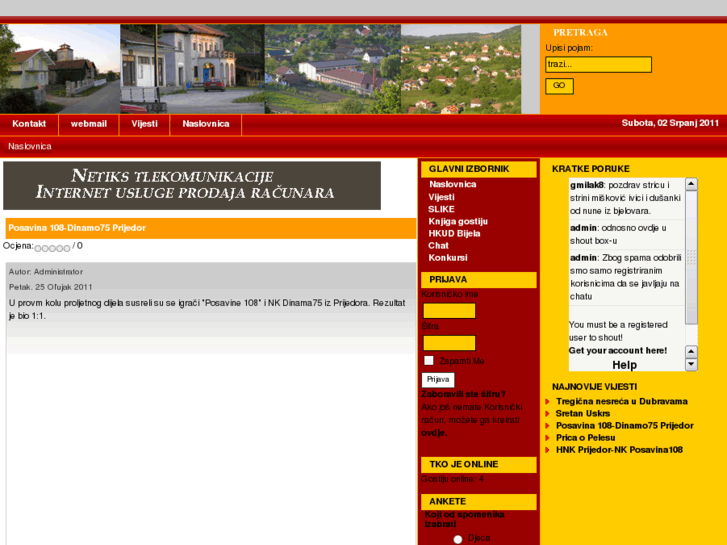This screenshot has height=545, width=727.
Task: Open news 'HNK Prijedor-NK Posavina108'
Action: [x=619, y=449]
